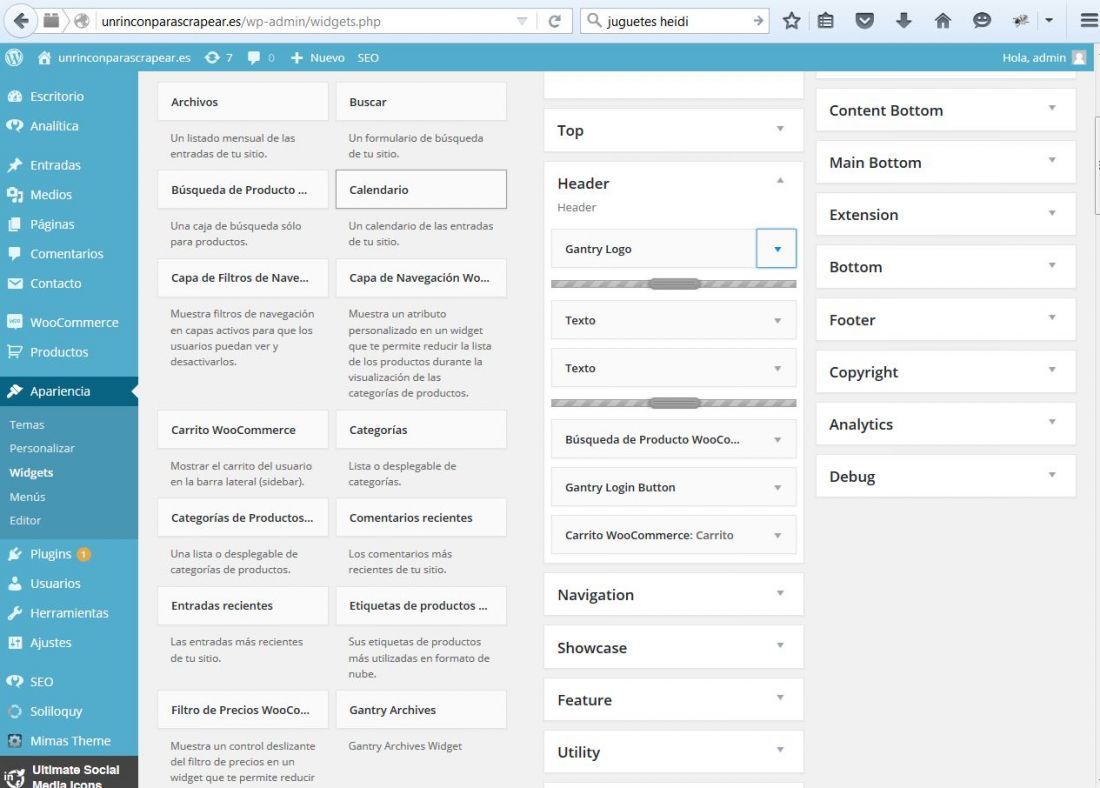
Task: Open the SEO admin bar link
Action: click(368, 58)
